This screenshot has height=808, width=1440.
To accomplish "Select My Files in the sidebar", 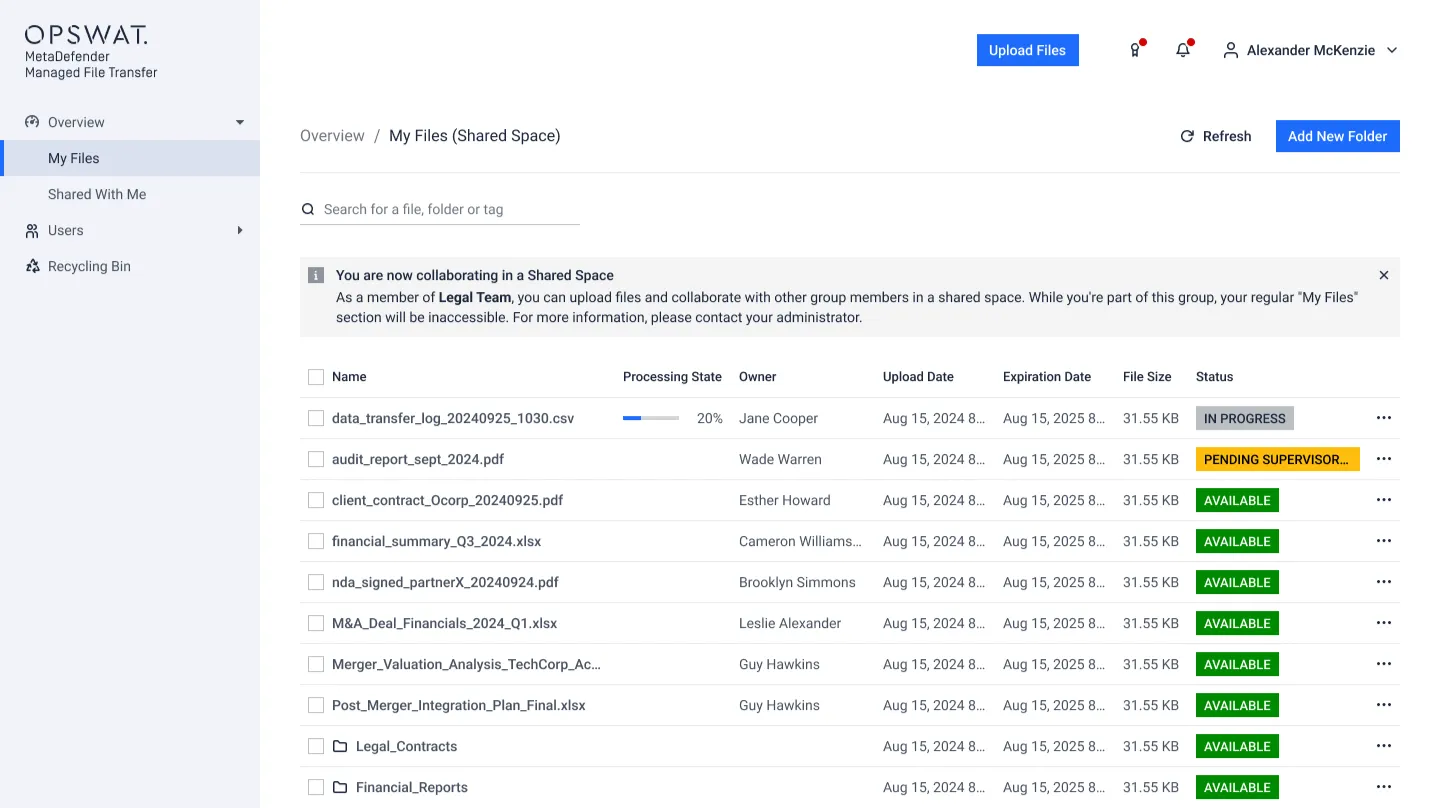I will [74, 158].
